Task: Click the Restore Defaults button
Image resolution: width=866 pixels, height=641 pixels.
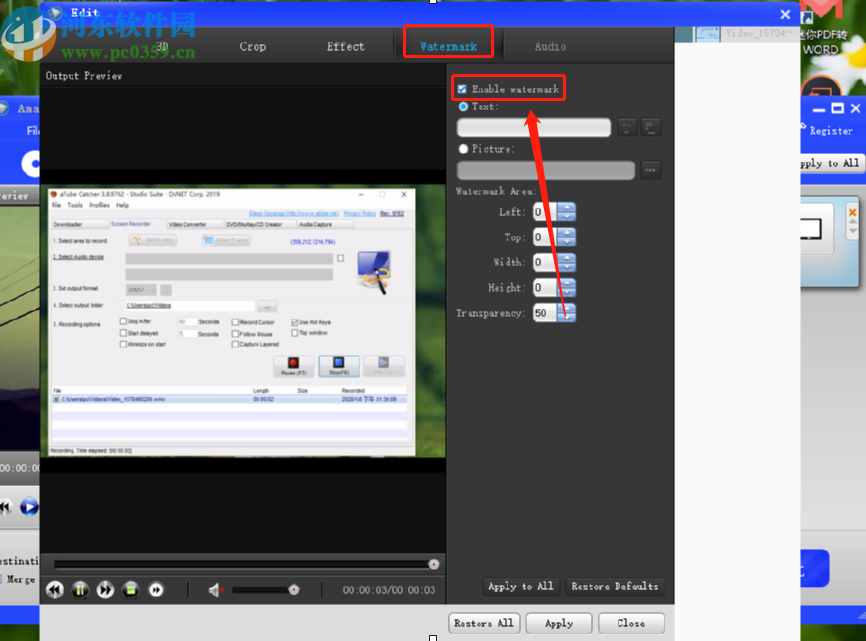Action: click(614, 586)
